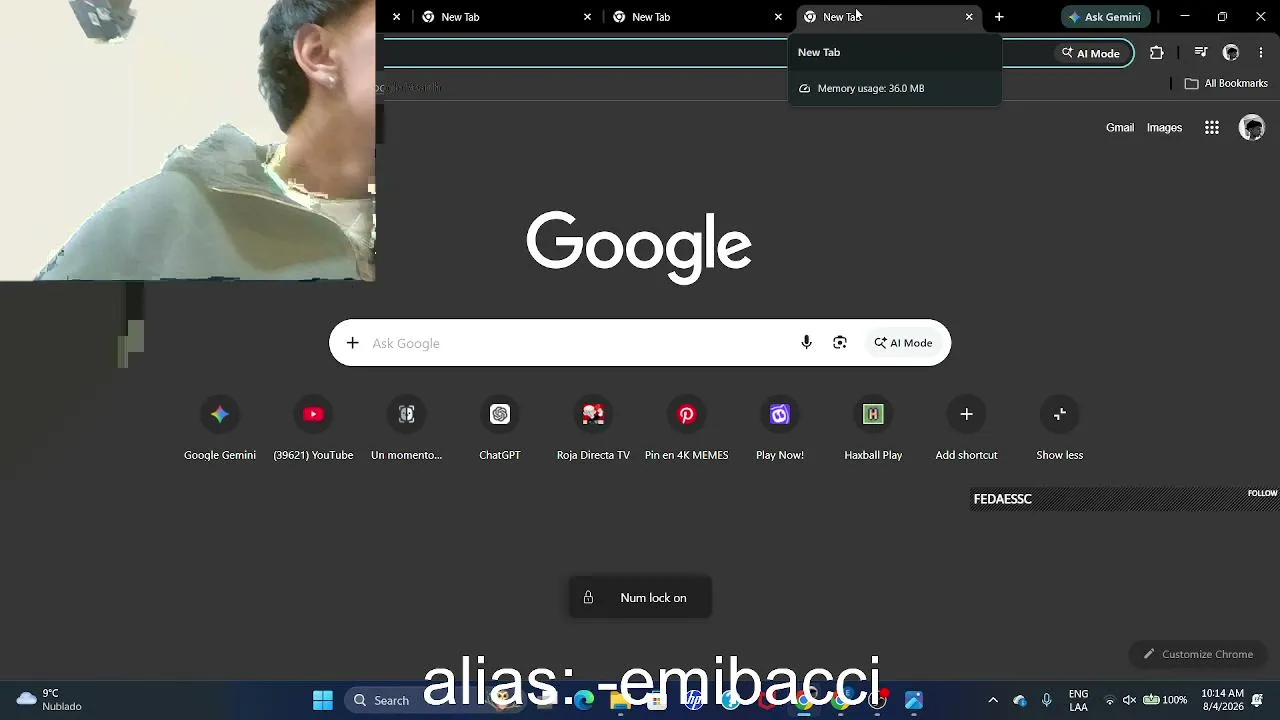The width and height of the screenshot is (1280, 720).
Task: Check the battery 100% indicator
Action: [x=1166, y=700]
